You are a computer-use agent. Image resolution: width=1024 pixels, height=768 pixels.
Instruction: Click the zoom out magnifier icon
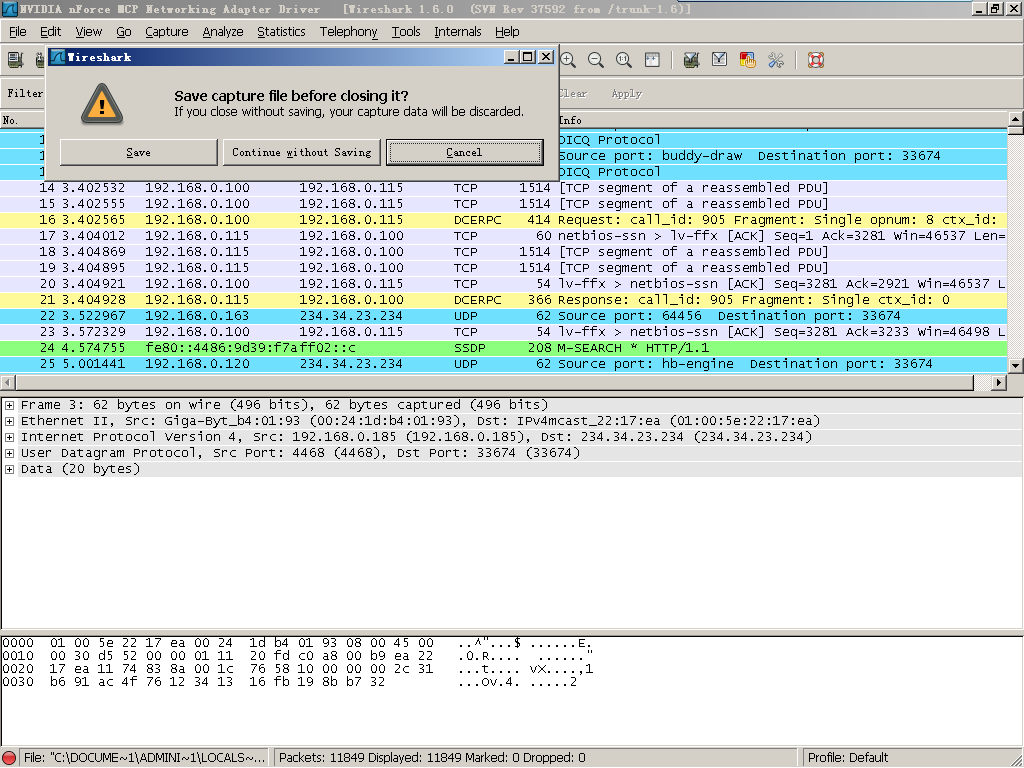(x=596, y=60)
